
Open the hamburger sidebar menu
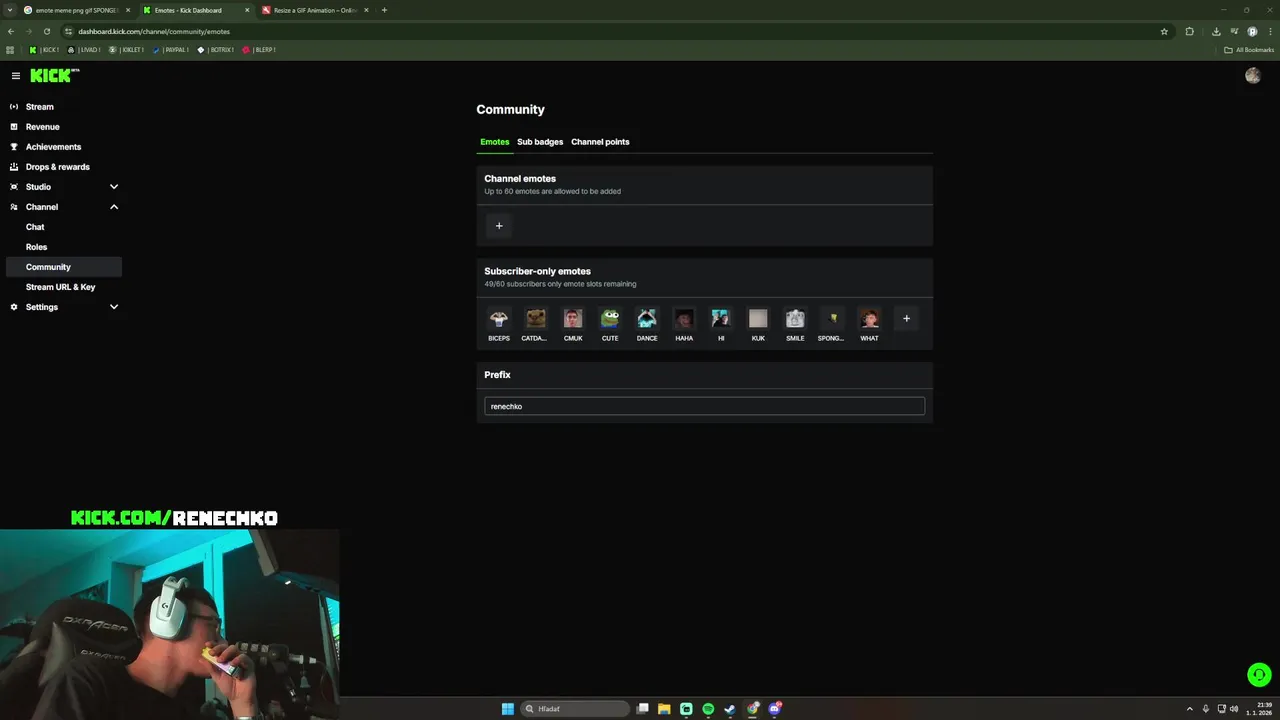pos(16,76)
